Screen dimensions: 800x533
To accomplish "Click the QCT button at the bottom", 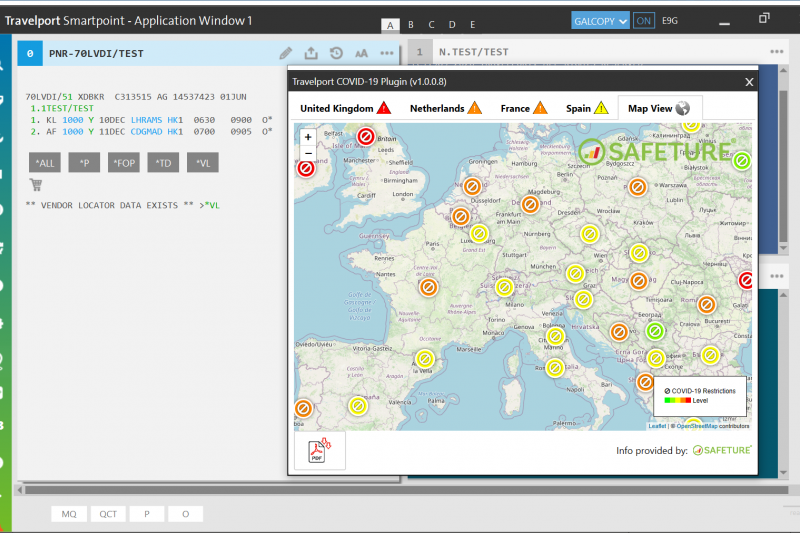I will [x=108, y=514].
